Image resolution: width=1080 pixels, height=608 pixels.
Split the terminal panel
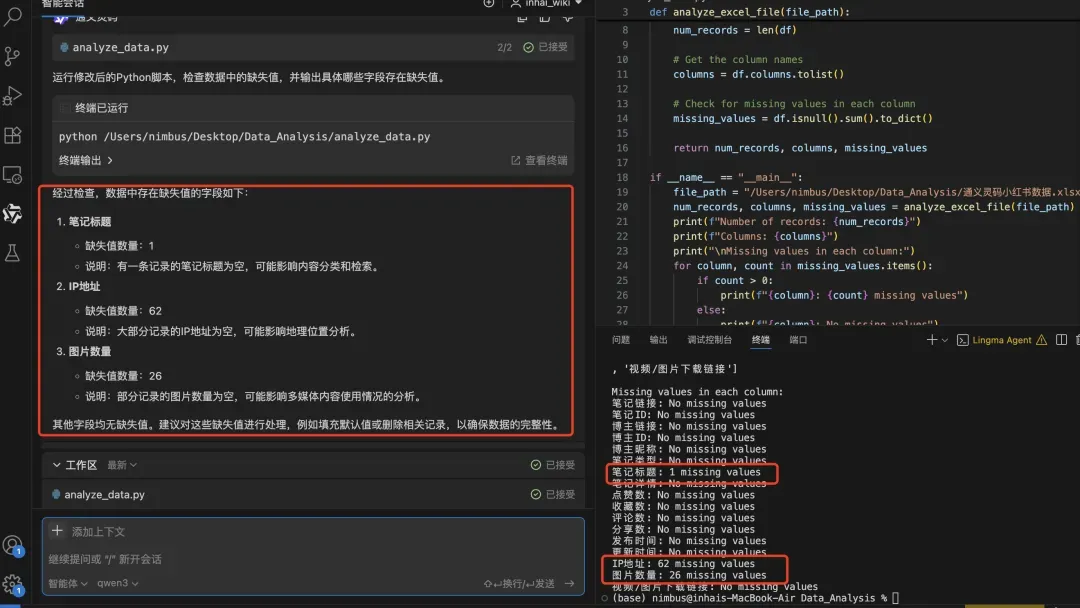1061,339
